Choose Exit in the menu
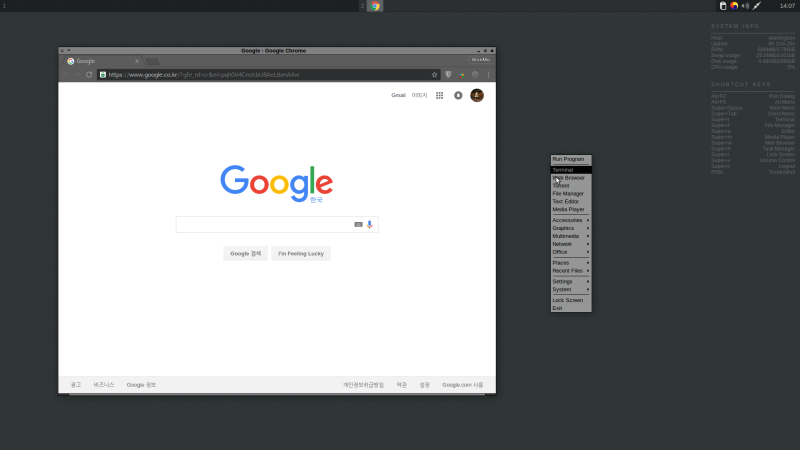 571,308
